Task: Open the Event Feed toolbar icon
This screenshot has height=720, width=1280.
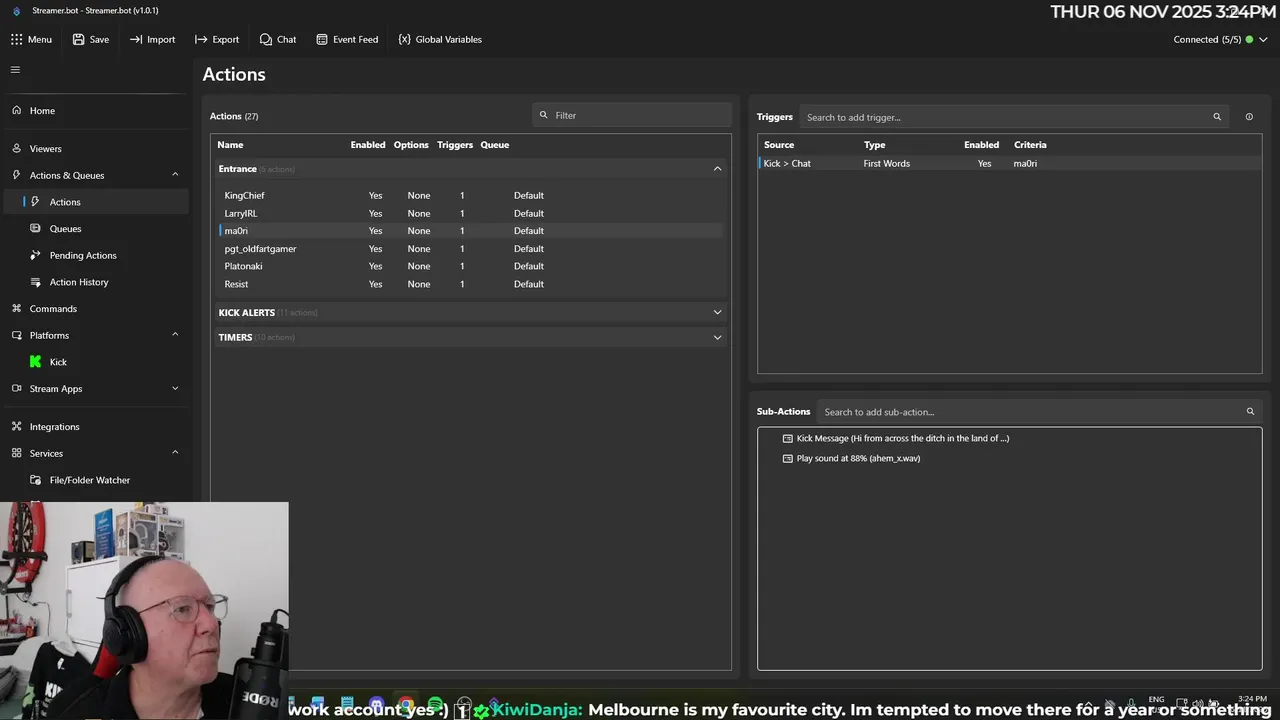Action: 322,39
